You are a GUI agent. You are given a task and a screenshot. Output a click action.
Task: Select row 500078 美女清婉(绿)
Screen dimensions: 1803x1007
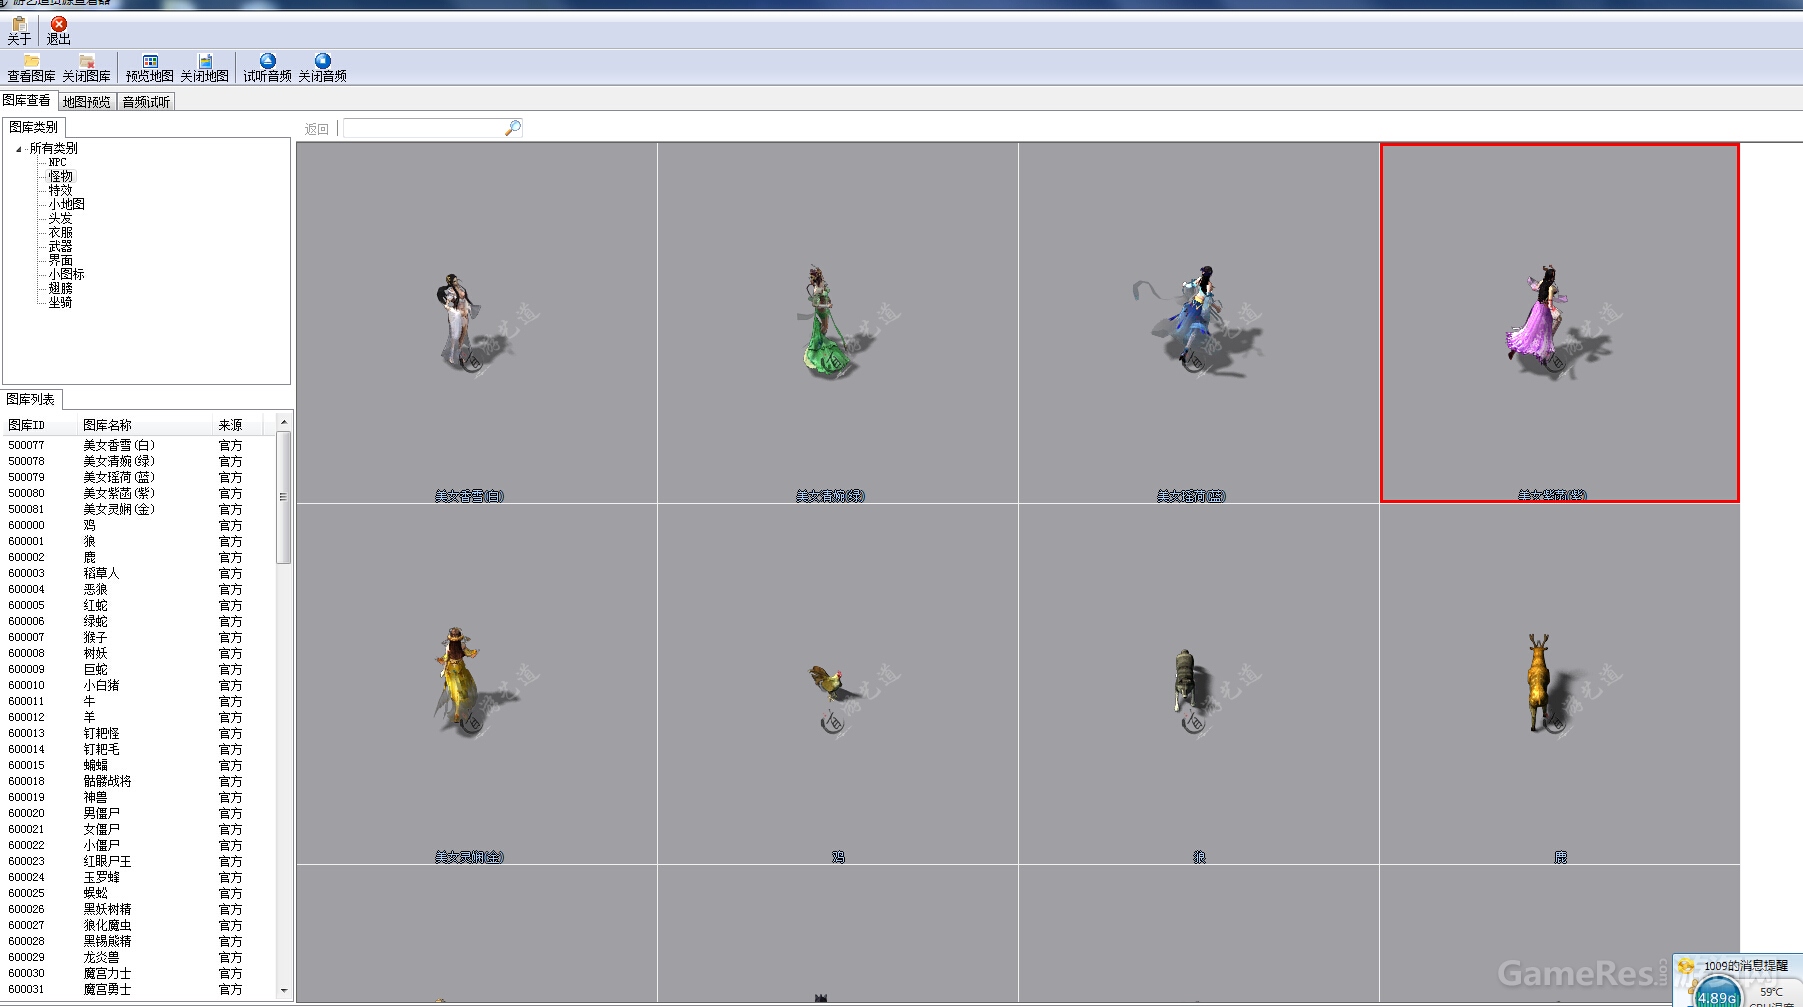tap(138, 461)
